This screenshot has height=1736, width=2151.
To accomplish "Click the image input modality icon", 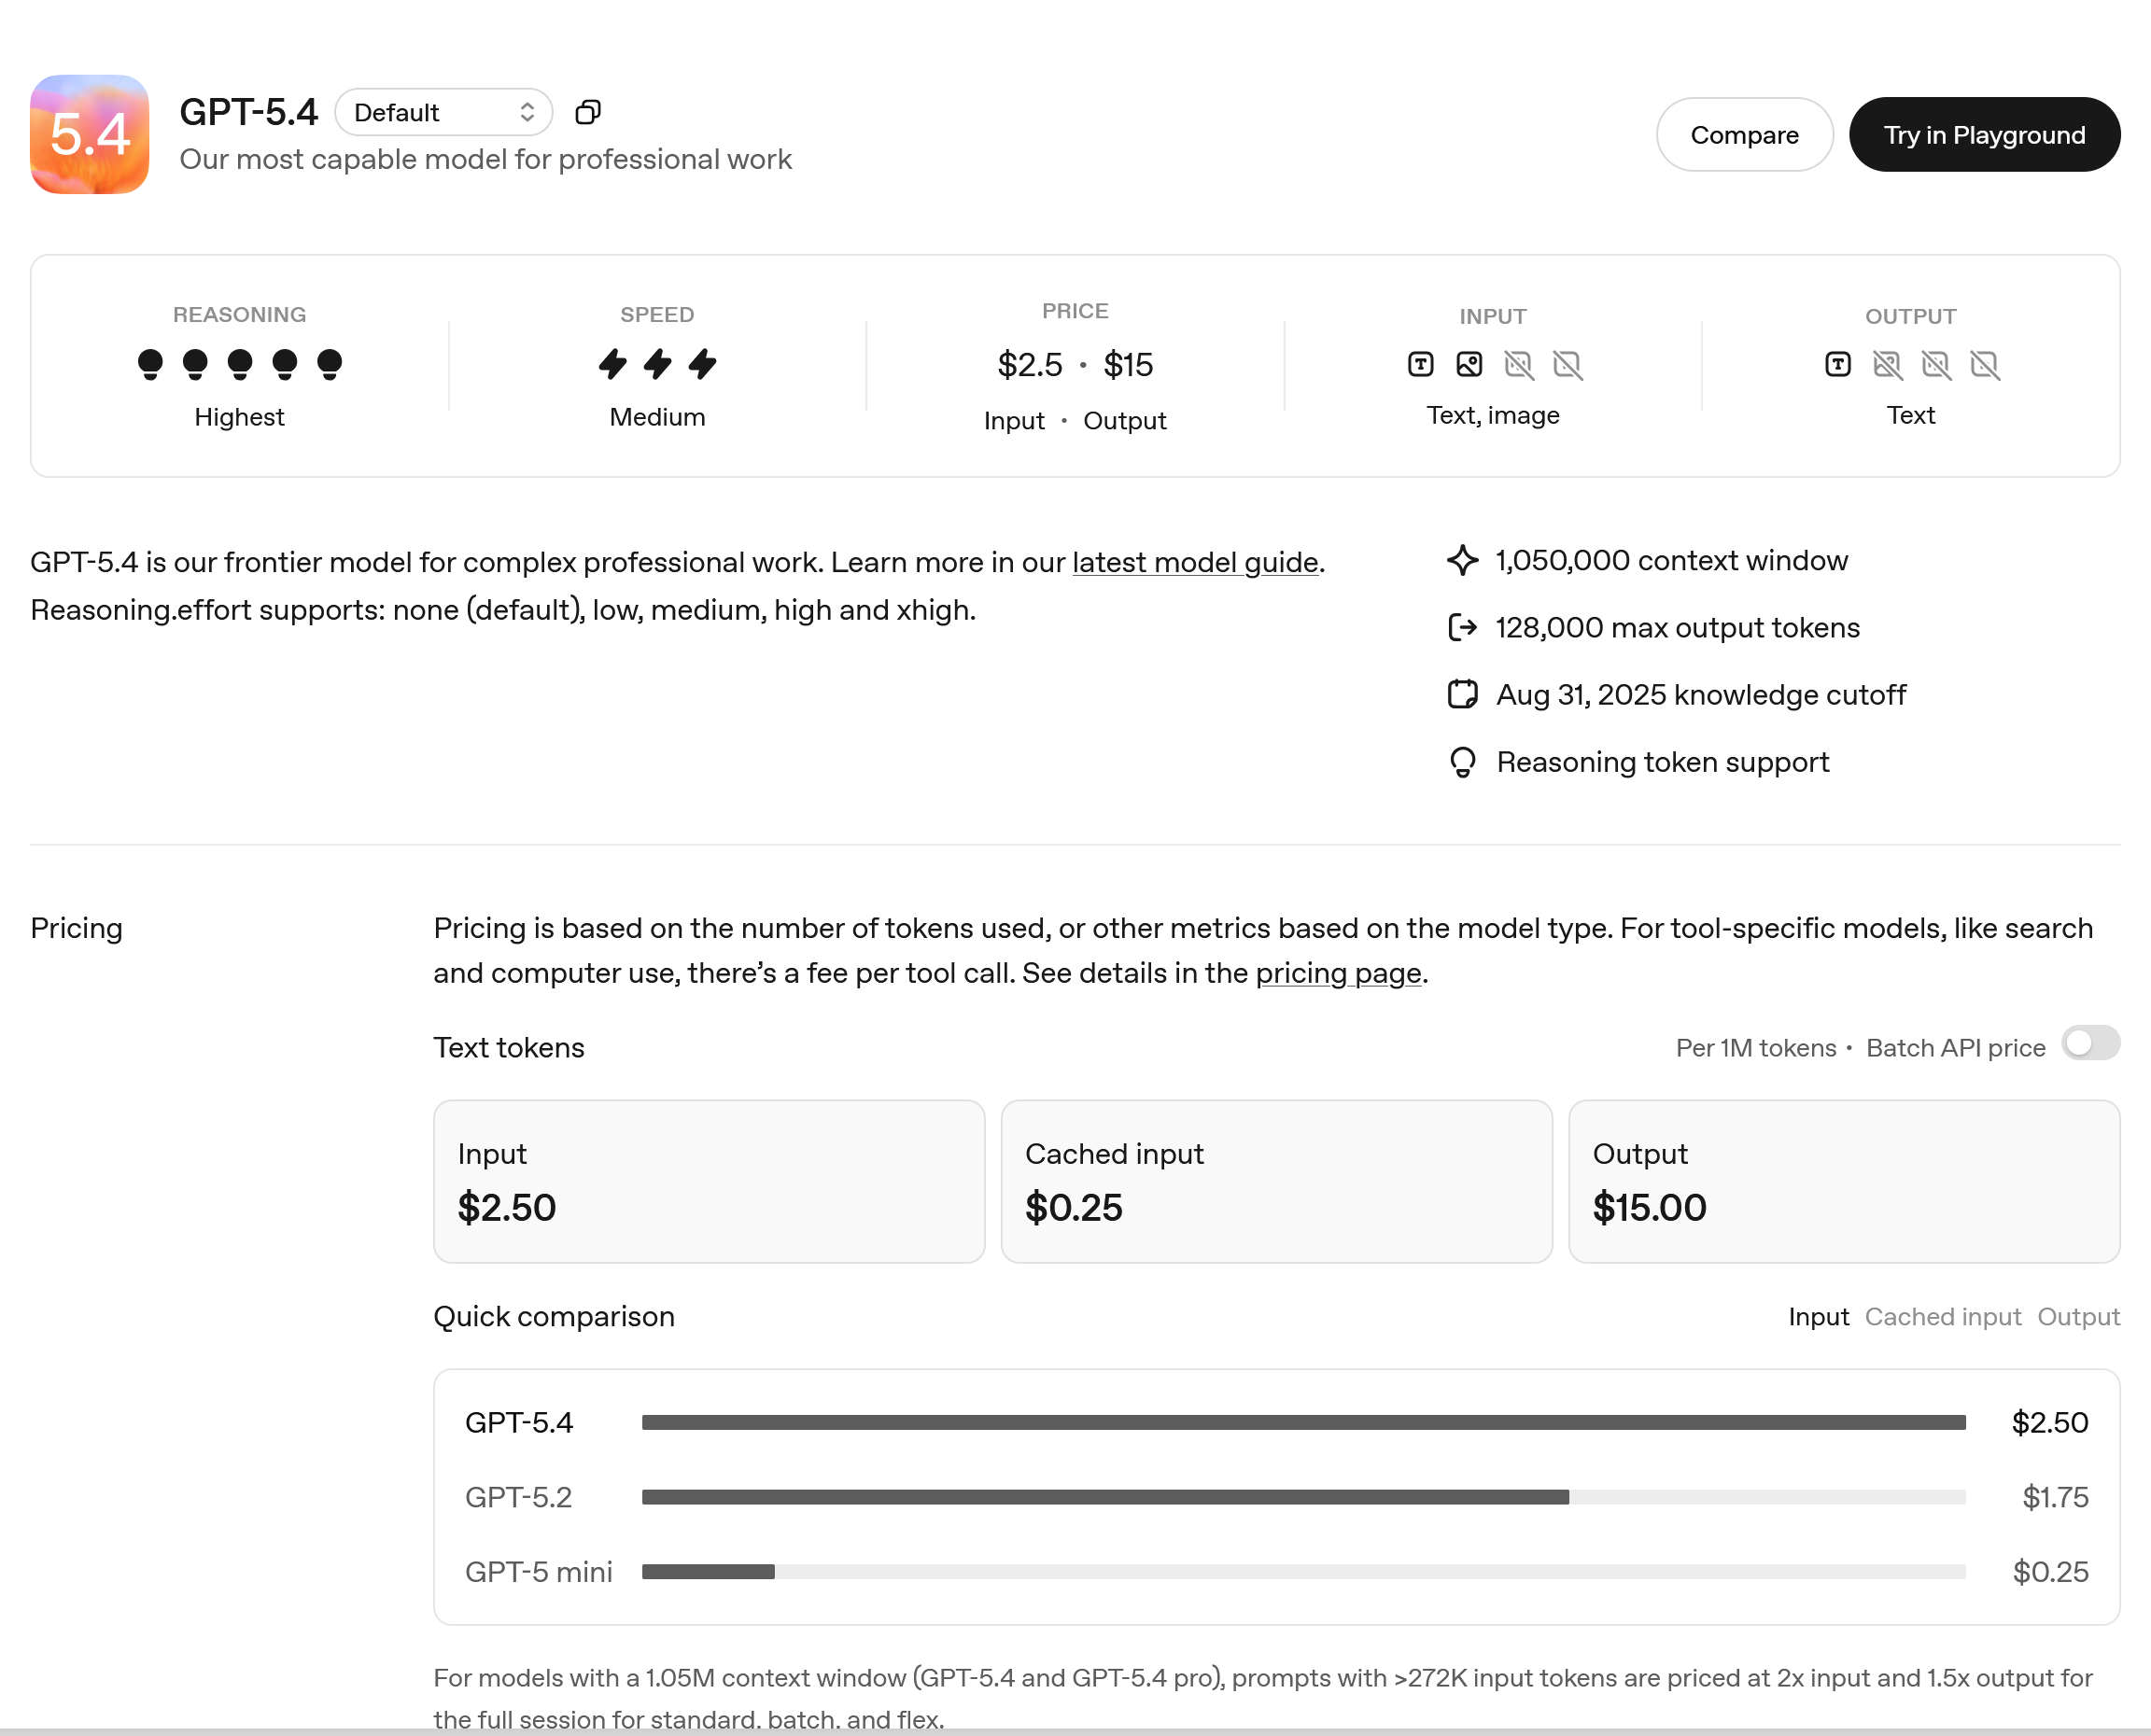I will point(1469,365).
